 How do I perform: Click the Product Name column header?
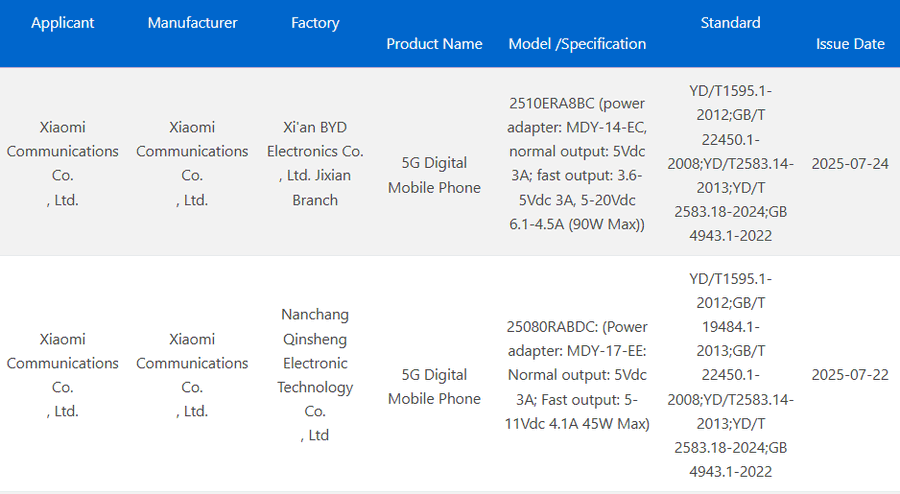(x=434, y=44)
